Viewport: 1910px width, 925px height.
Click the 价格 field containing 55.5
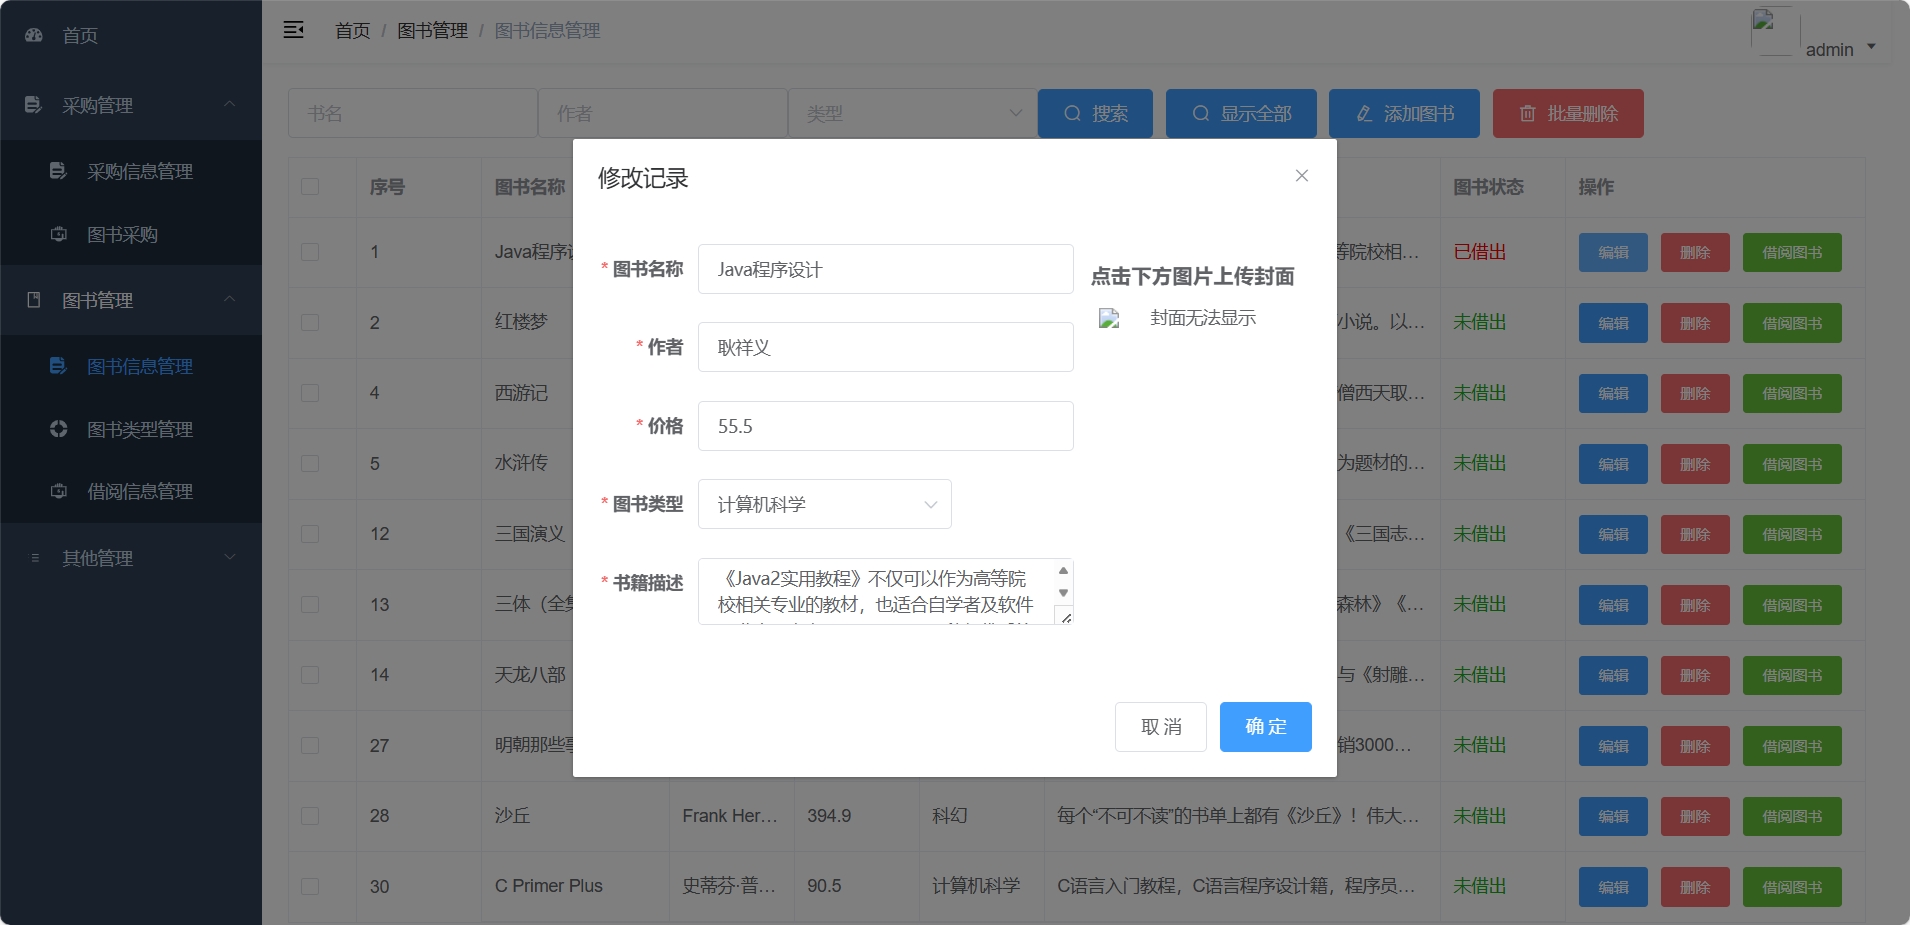pyautogui.click(x=885, y=426)
